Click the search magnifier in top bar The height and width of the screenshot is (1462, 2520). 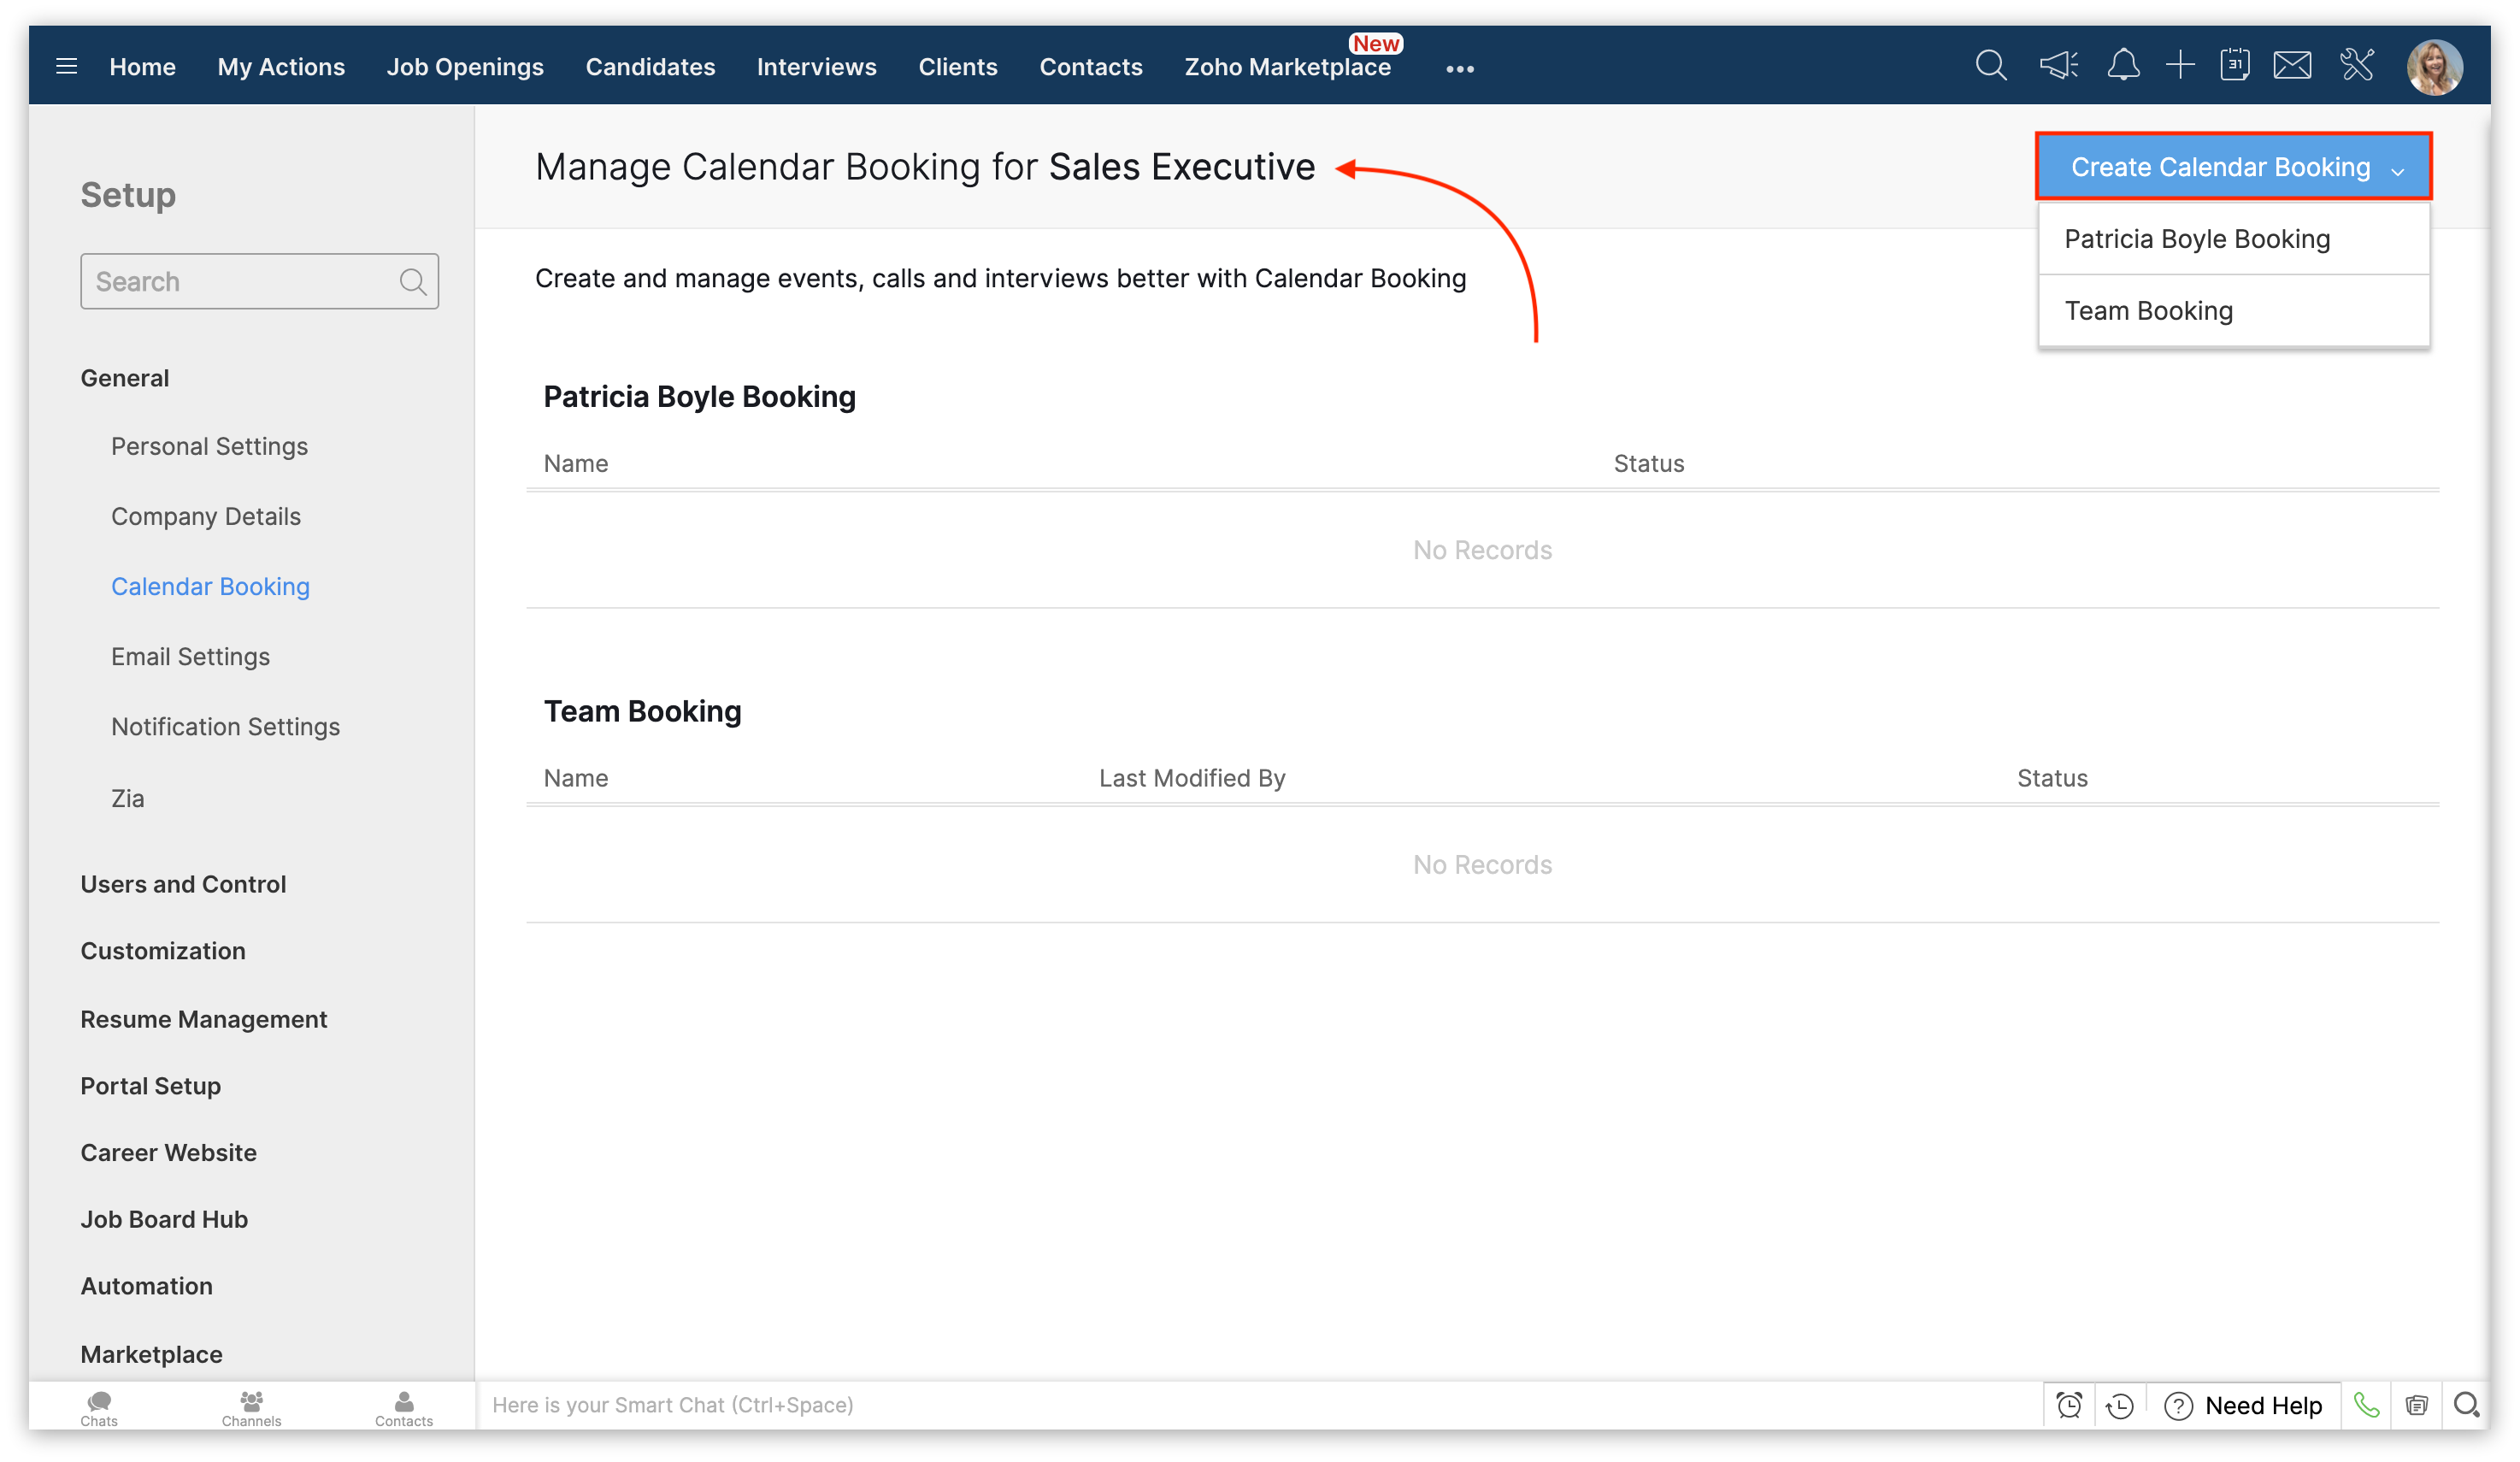pos(1990,66)
